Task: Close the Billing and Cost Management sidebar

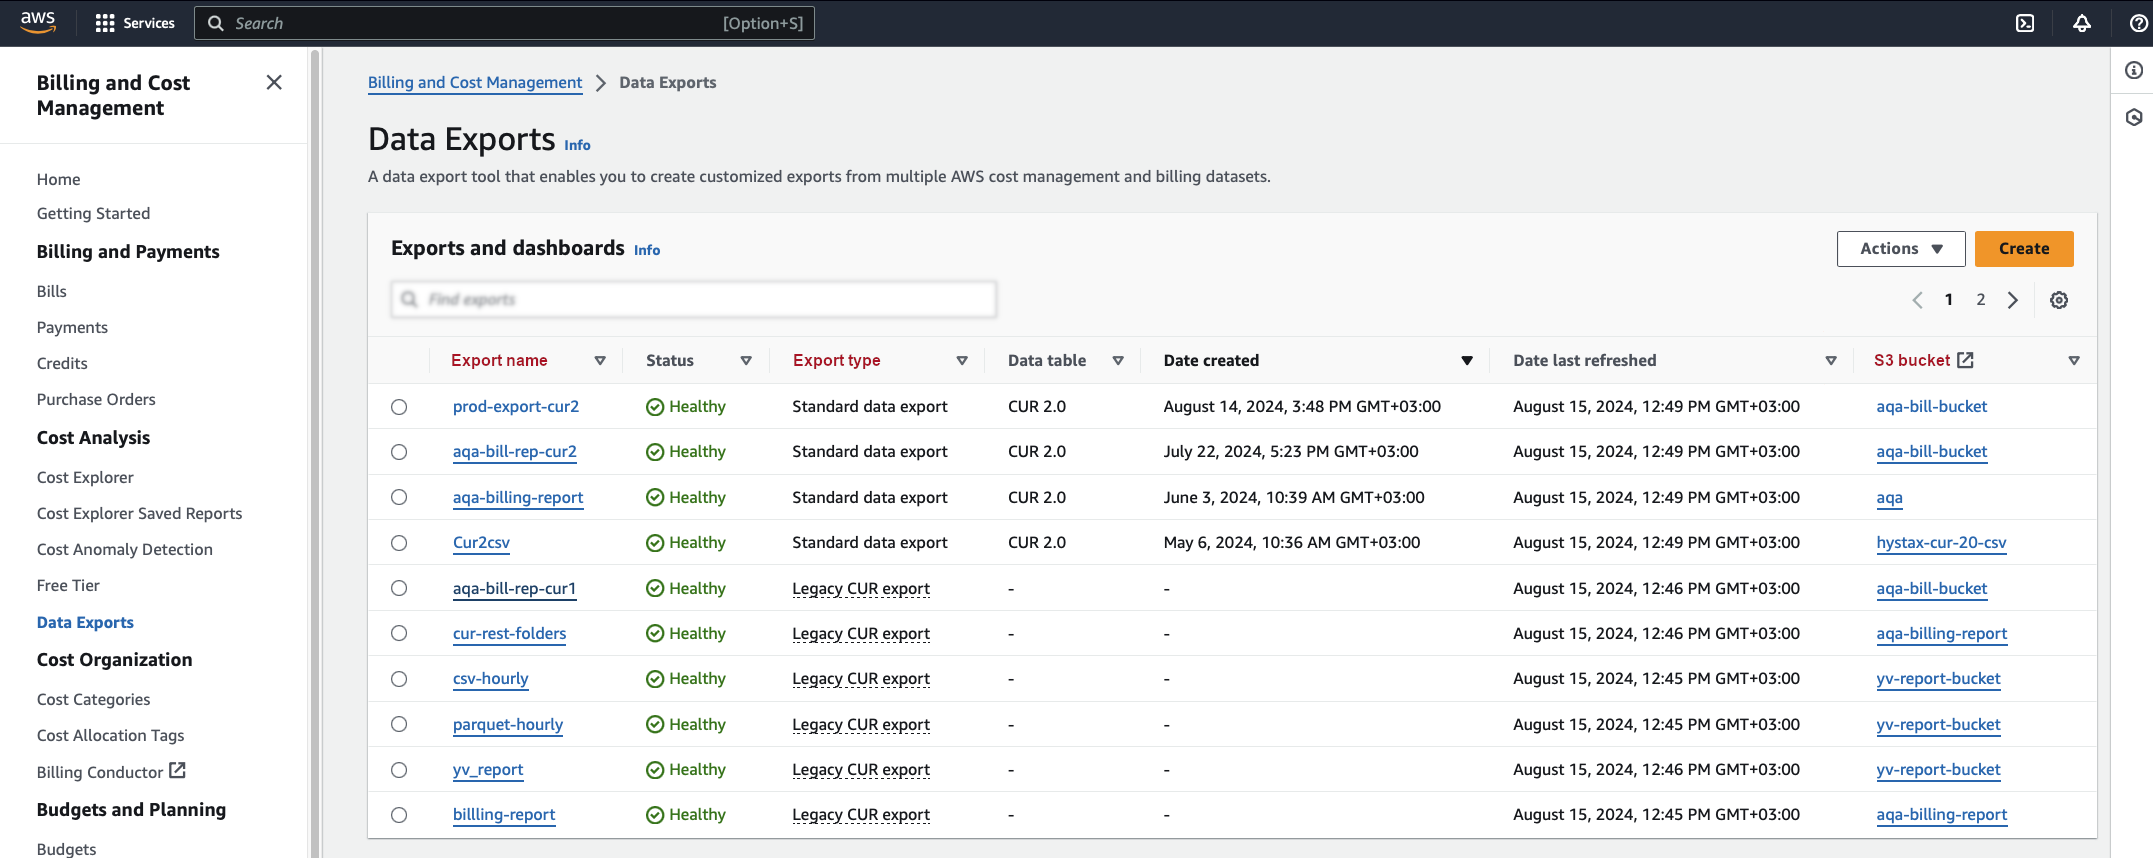Action: pyautogui.click(x=274, y=82)
